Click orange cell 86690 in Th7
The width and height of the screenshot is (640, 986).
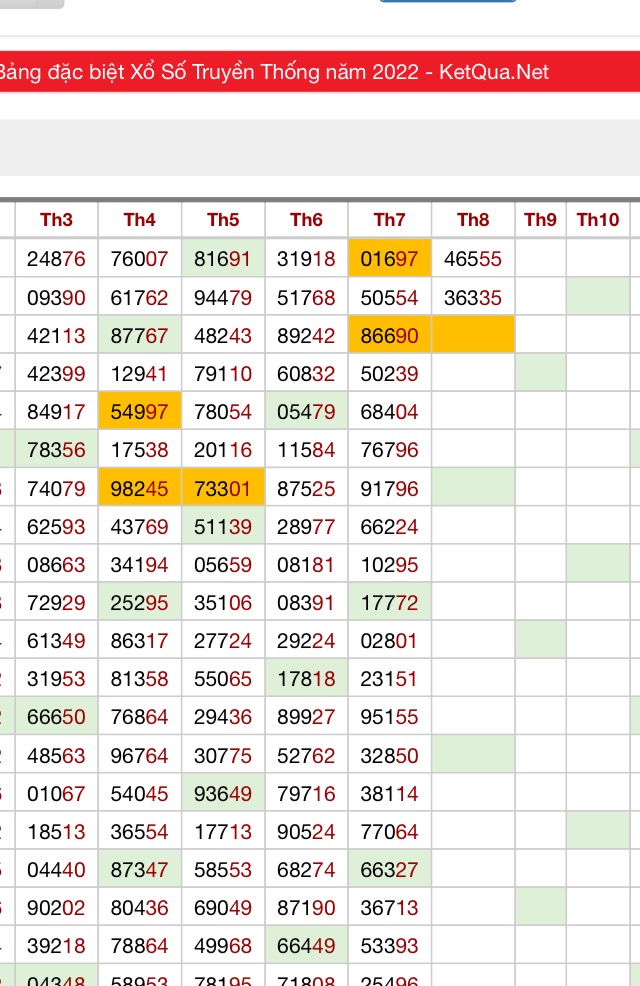(390, 335)
